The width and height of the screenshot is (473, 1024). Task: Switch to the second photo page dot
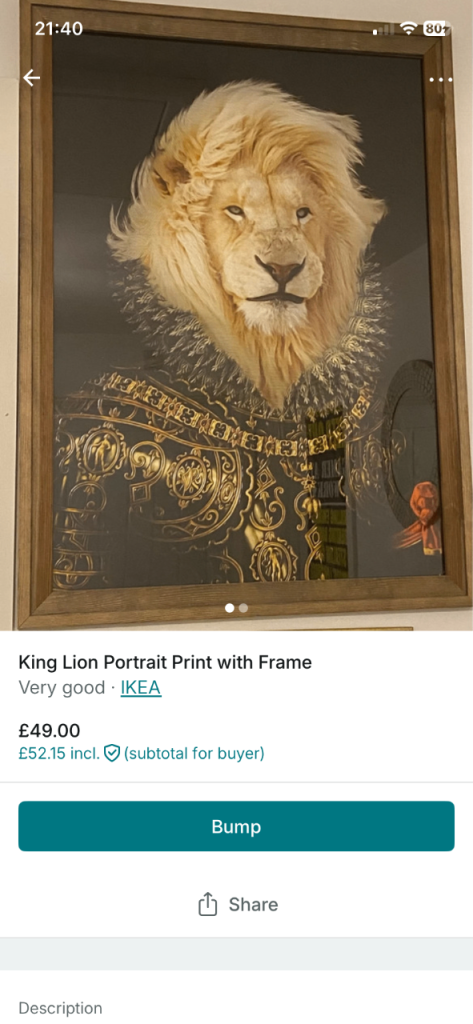[x=243, y=608]
